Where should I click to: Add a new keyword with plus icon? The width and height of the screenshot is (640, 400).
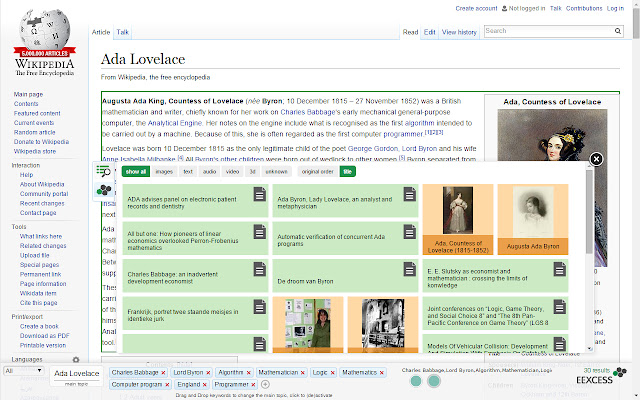pyautogui.click(x=265, y=384)
